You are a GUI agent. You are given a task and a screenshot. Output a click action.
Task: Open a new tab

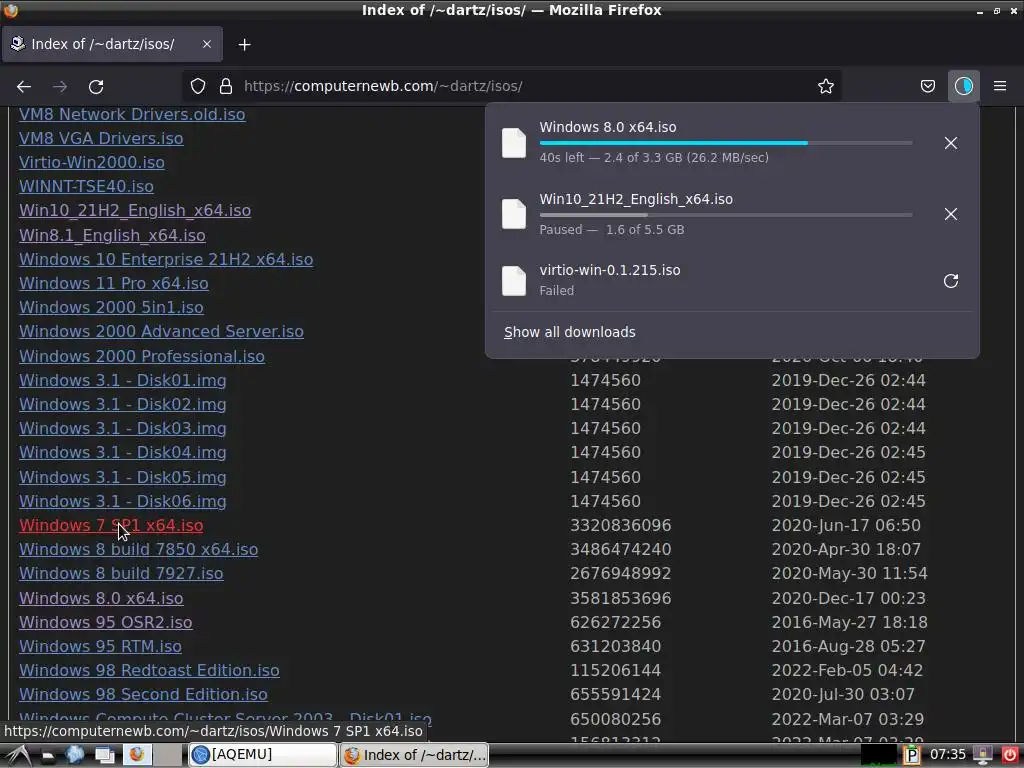coord(244,44)
